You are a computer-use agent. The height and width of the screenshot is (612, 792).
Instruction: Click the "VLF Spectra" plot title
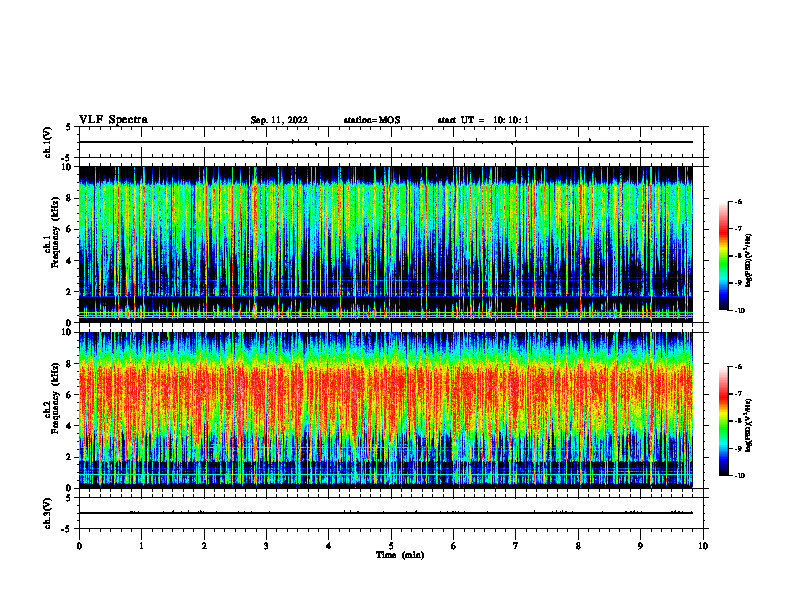[x=113, y=120]
